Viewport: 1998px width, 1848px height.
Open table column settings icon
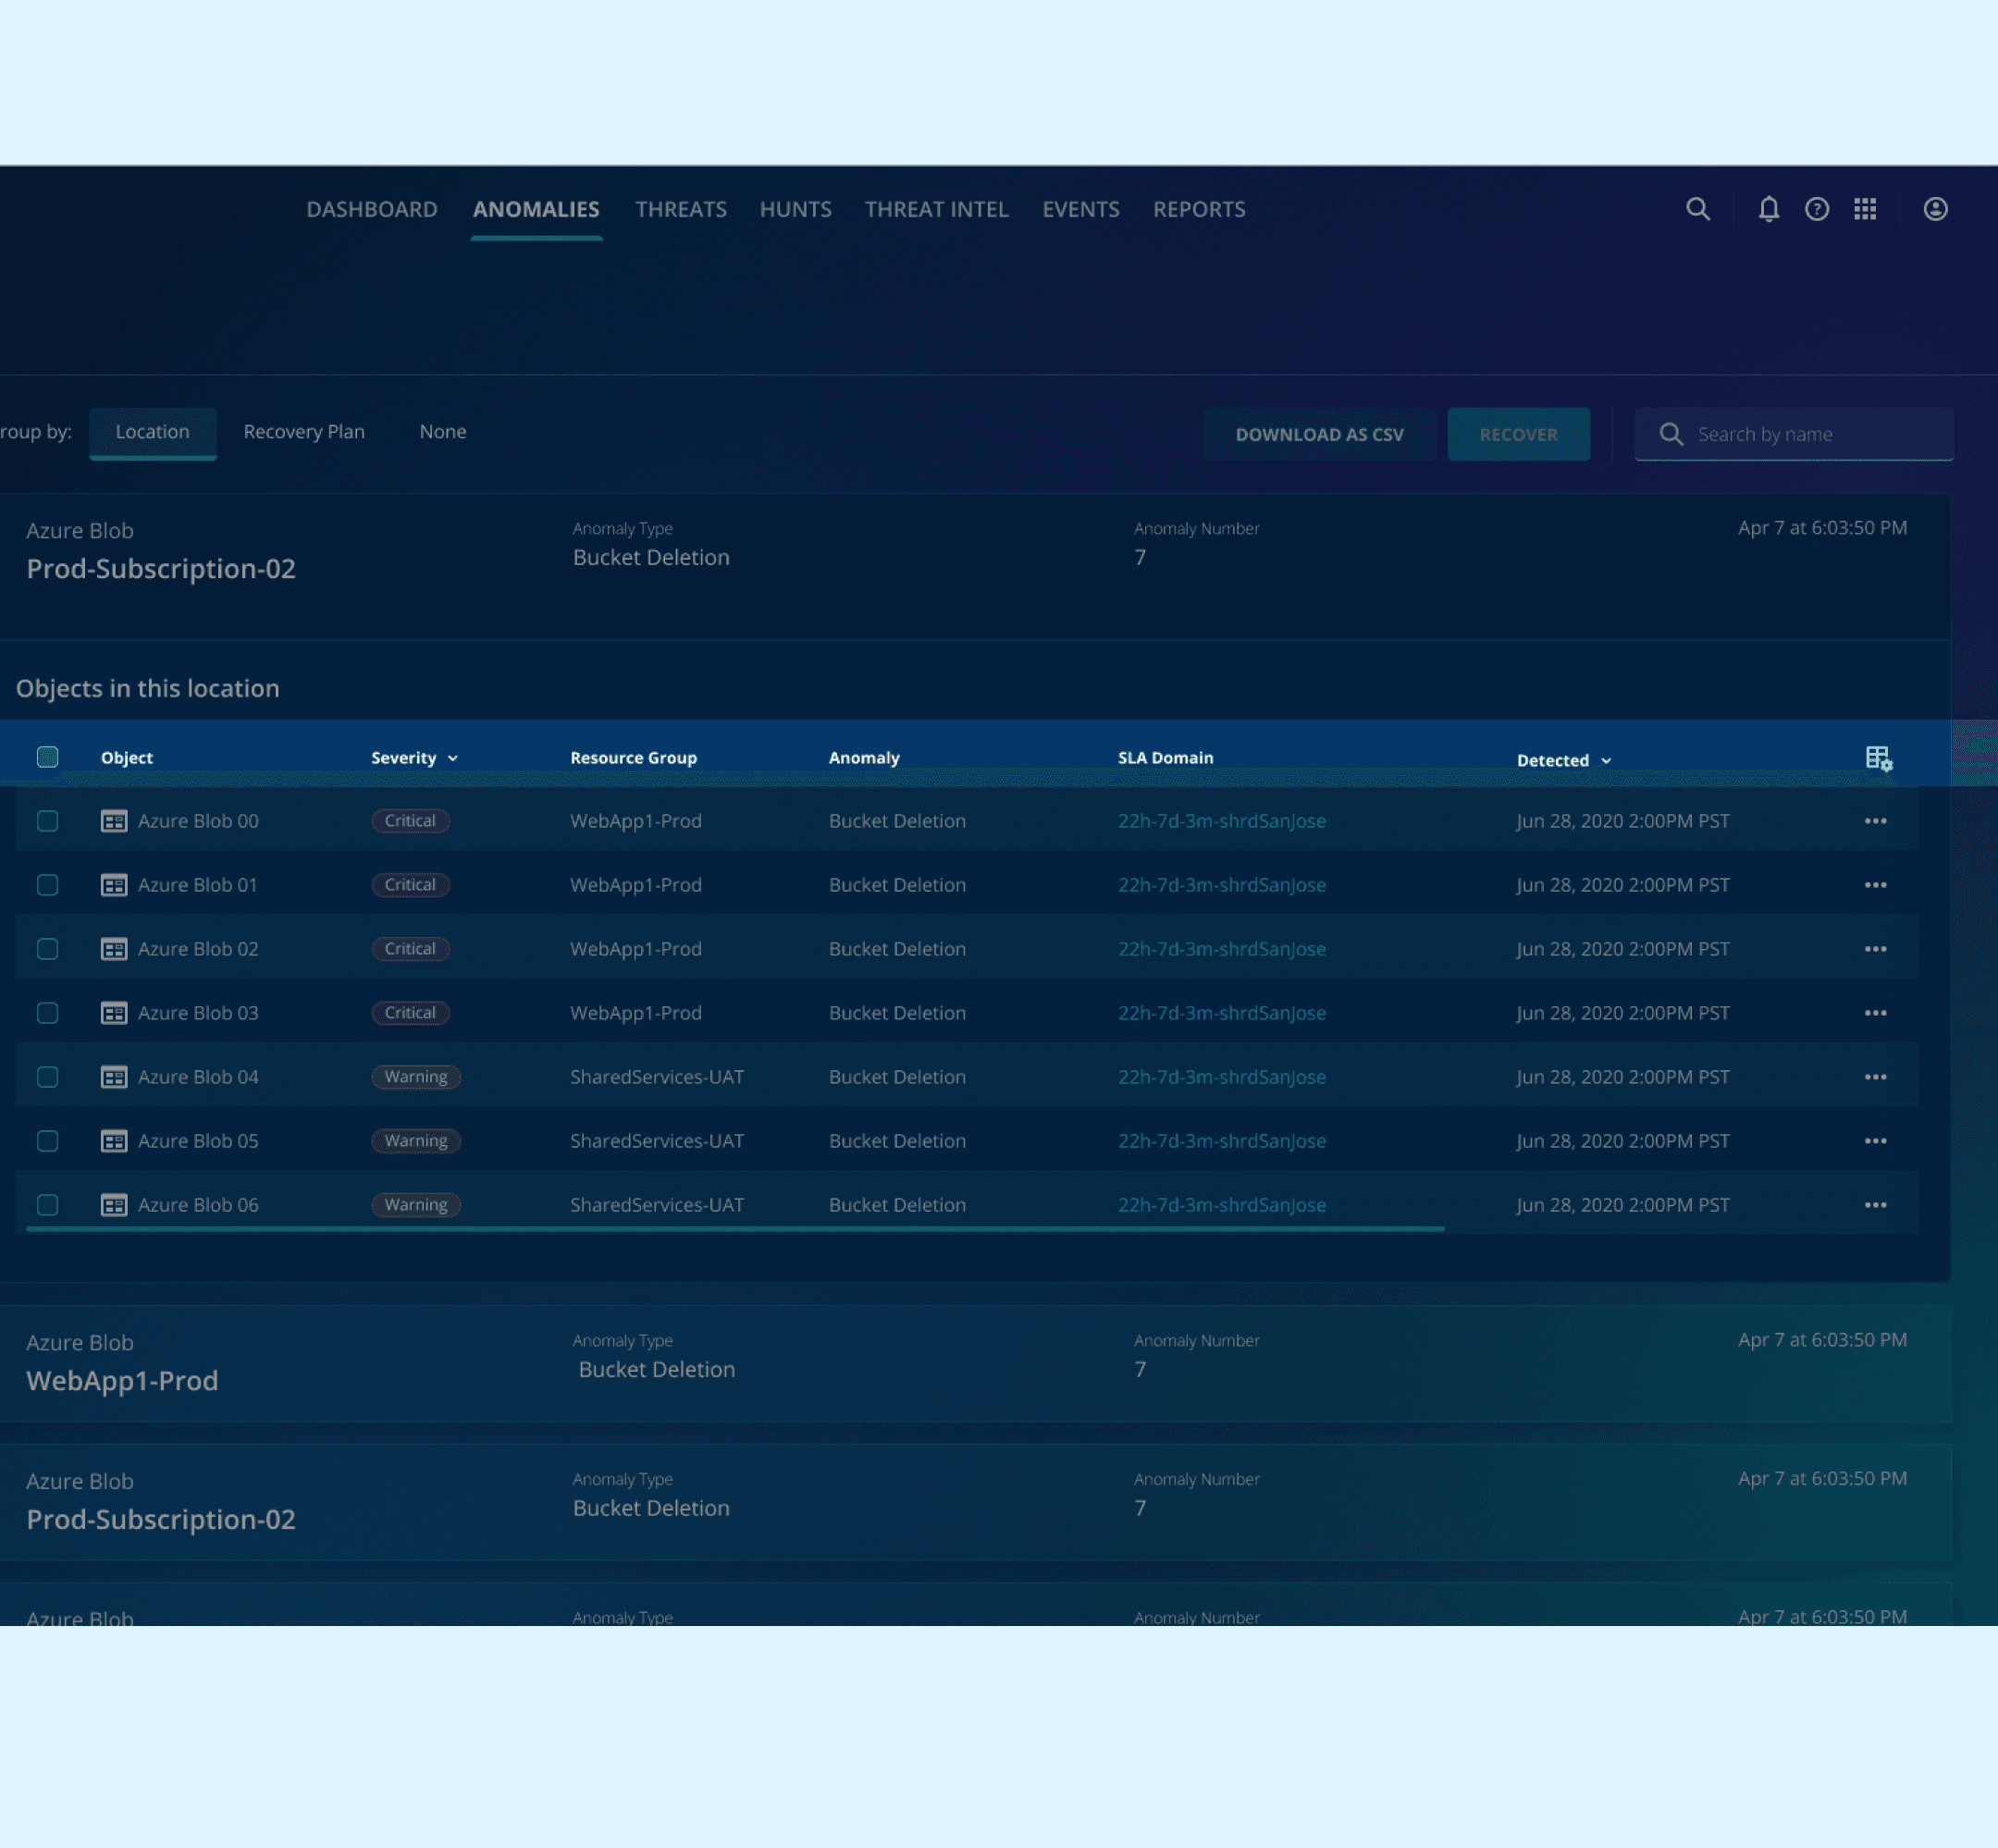[x=1878, y=759]
